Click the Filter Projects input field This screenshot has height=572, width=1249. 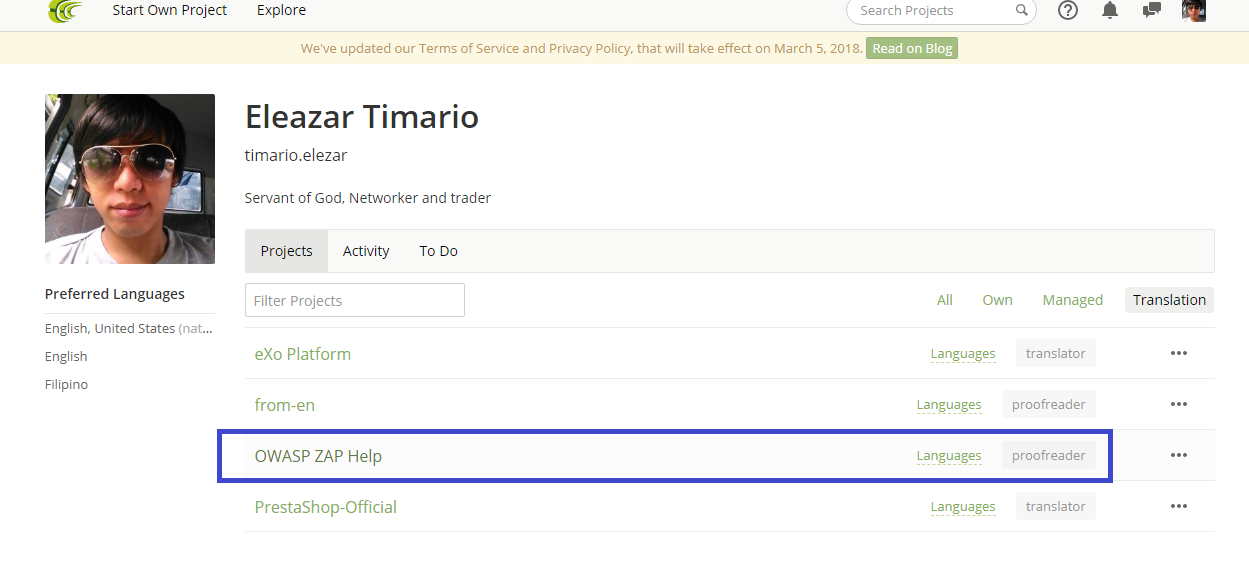pos(355,300)
